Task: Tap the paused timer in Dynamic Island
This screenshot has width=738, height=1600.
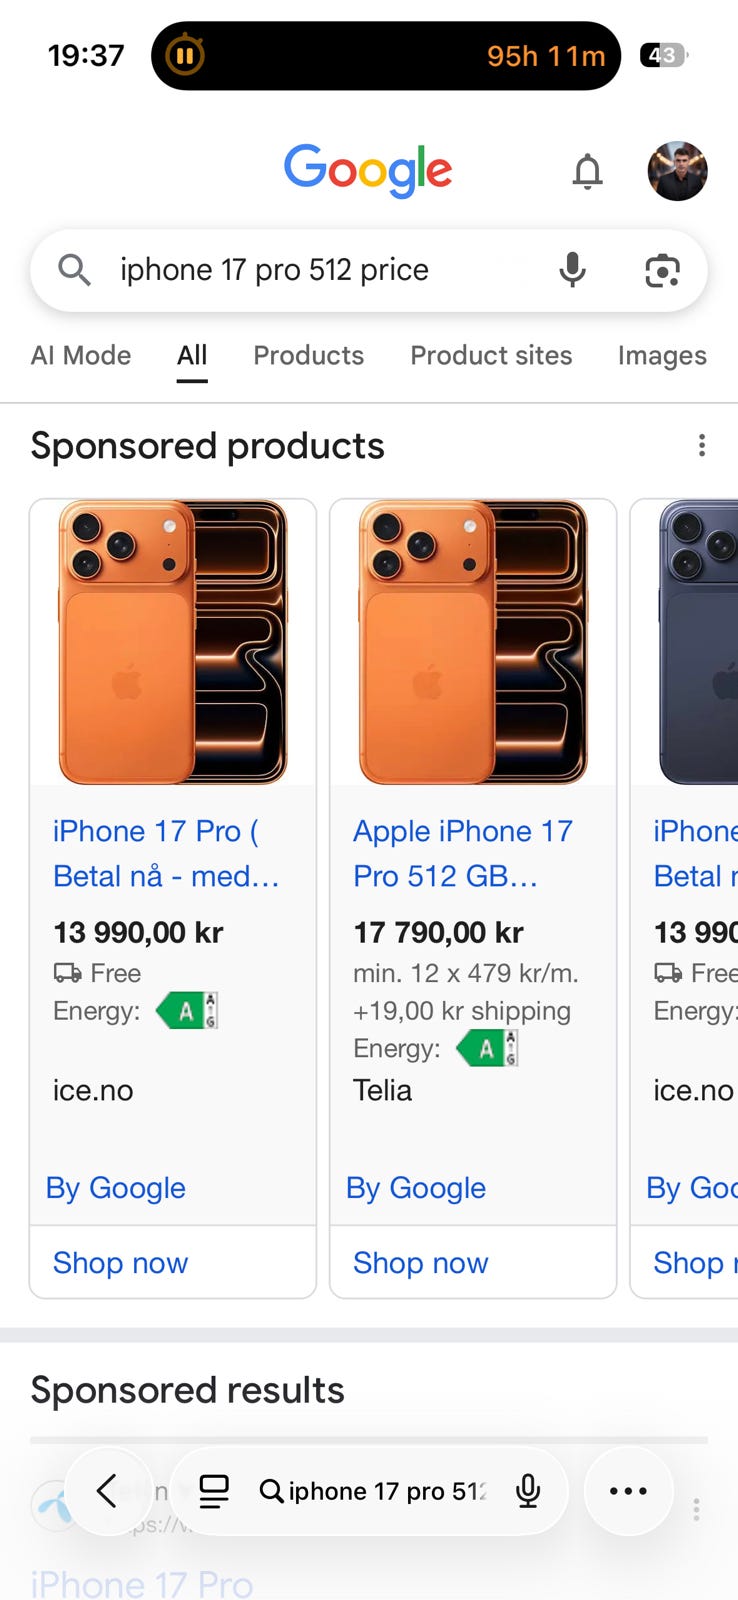Action: [x=185, y=56]
